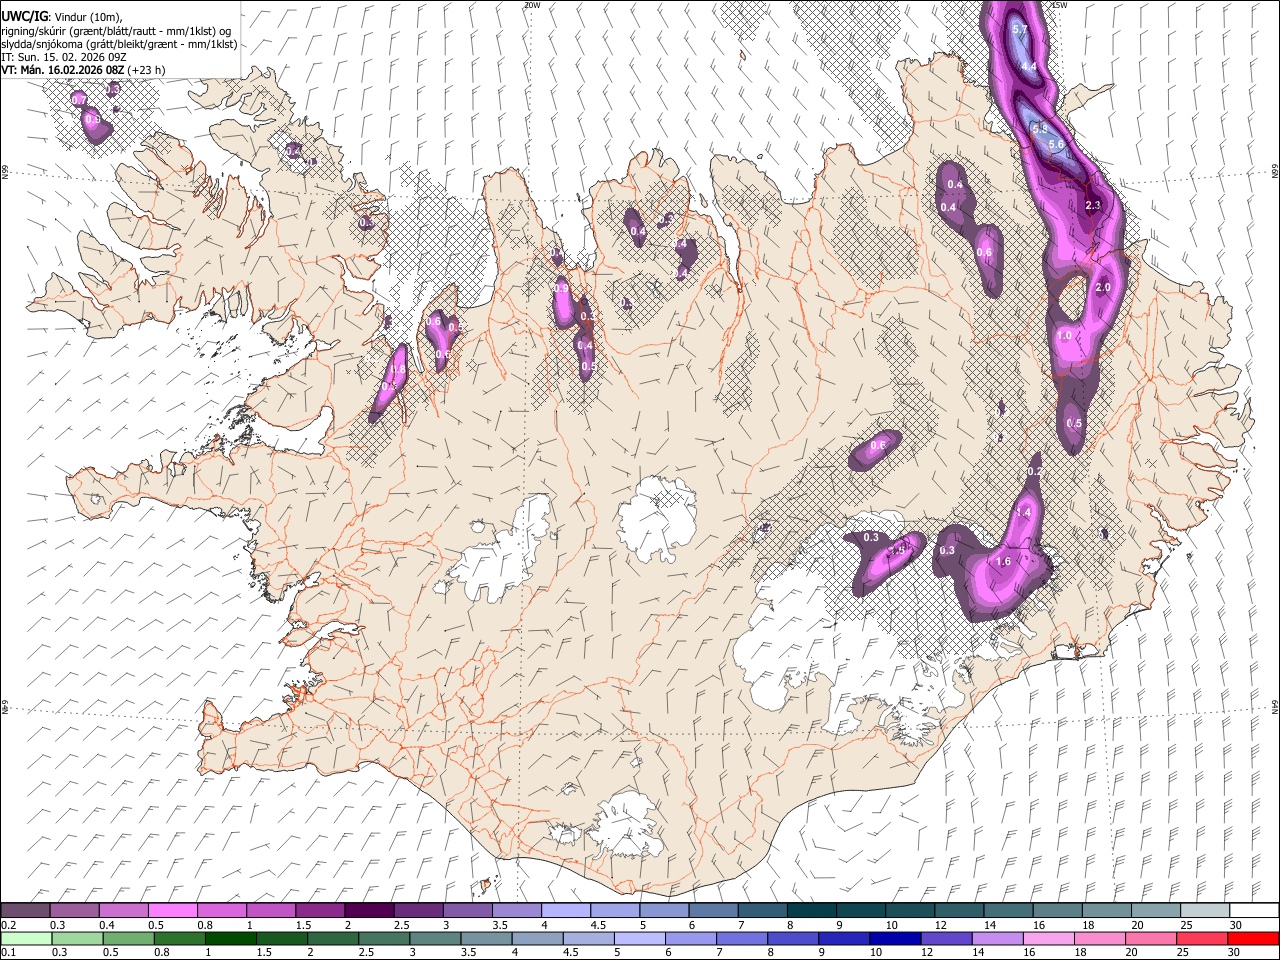The image size is (1280, 960).
Task: Click the 18 swatch in upper legend row
Action: click(x=1105, y=911)
